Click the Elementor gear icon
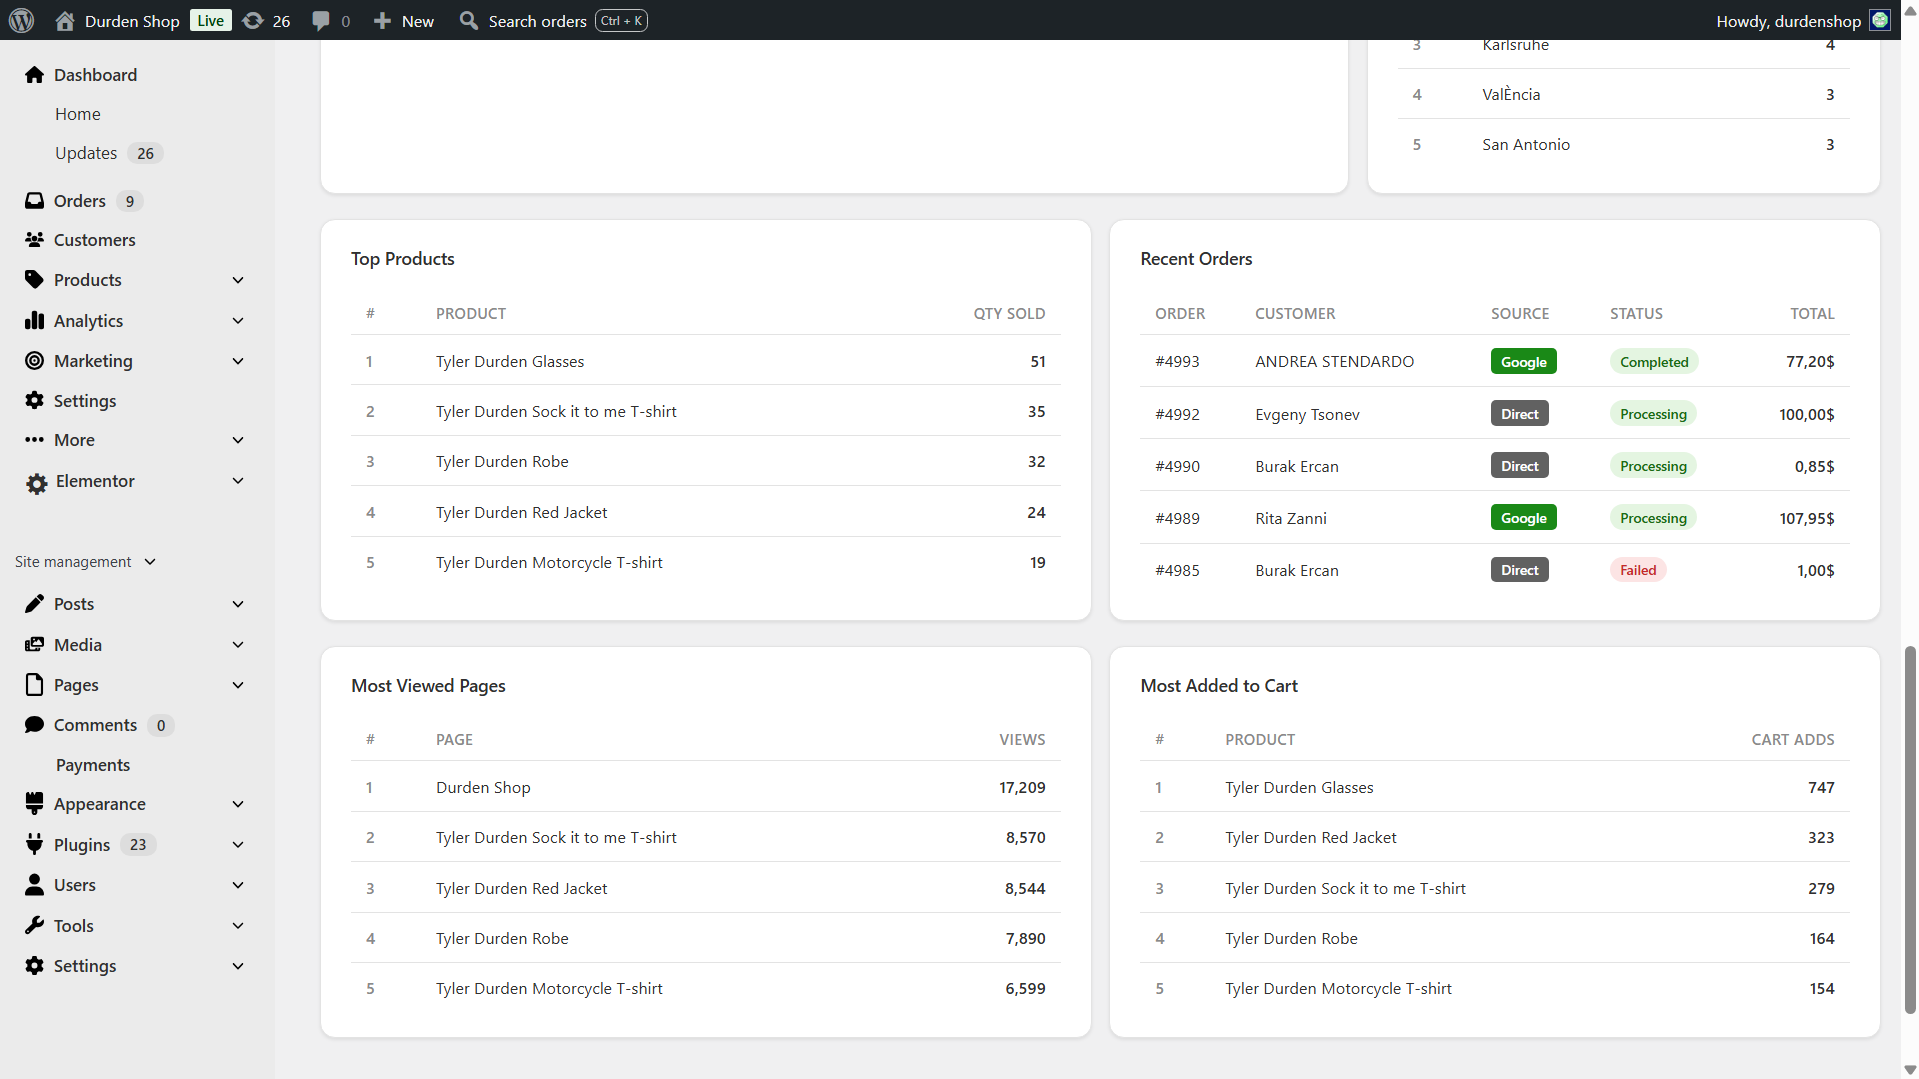 click(x=36, y=482)
